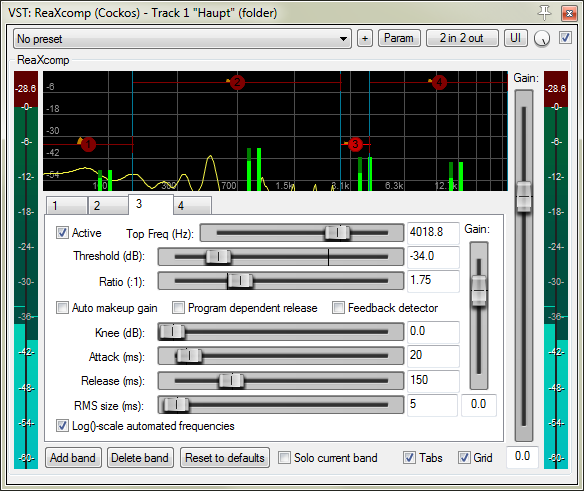Image resolution: width=584 pixels, height=491 pixels.
Task: Enable Solo current band
Action: [x=284, y=457]
